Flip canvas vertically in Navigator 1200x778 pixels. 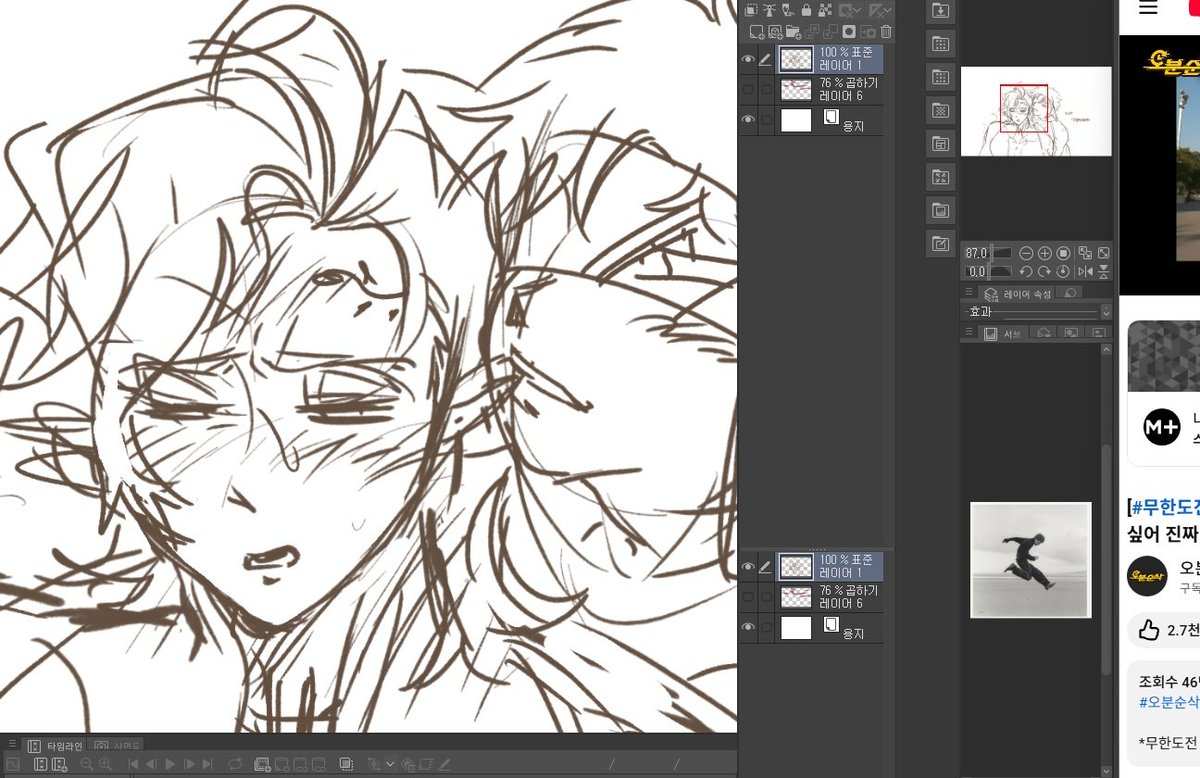click(x=1103, y=272)
